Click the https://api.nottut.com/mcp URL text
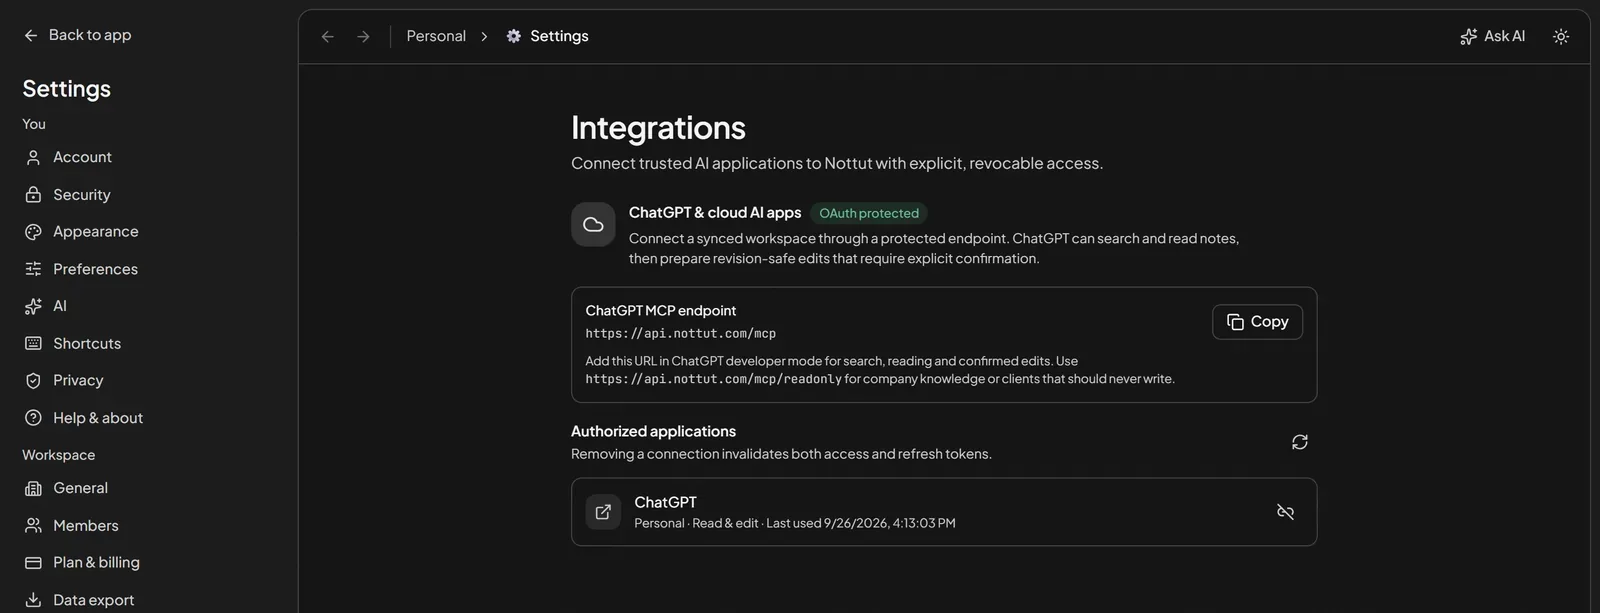 pos(680,334)
